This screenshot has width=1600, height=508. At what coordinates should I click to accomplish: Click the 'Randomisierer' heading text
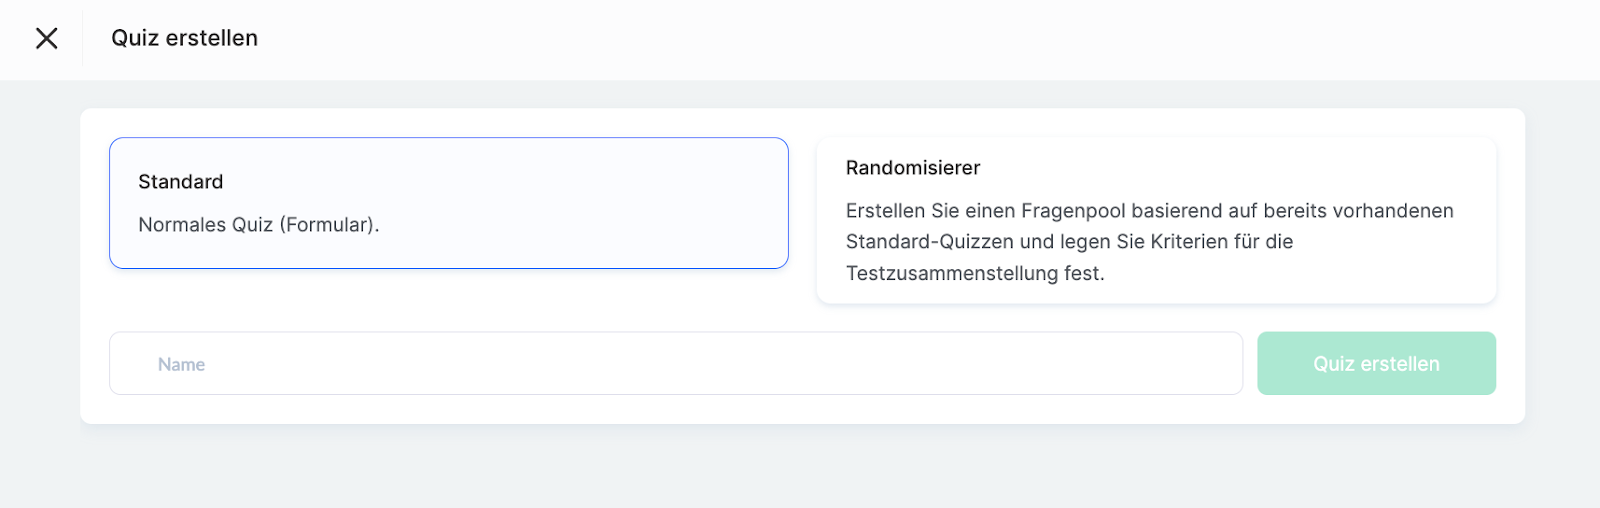(912, 168)
